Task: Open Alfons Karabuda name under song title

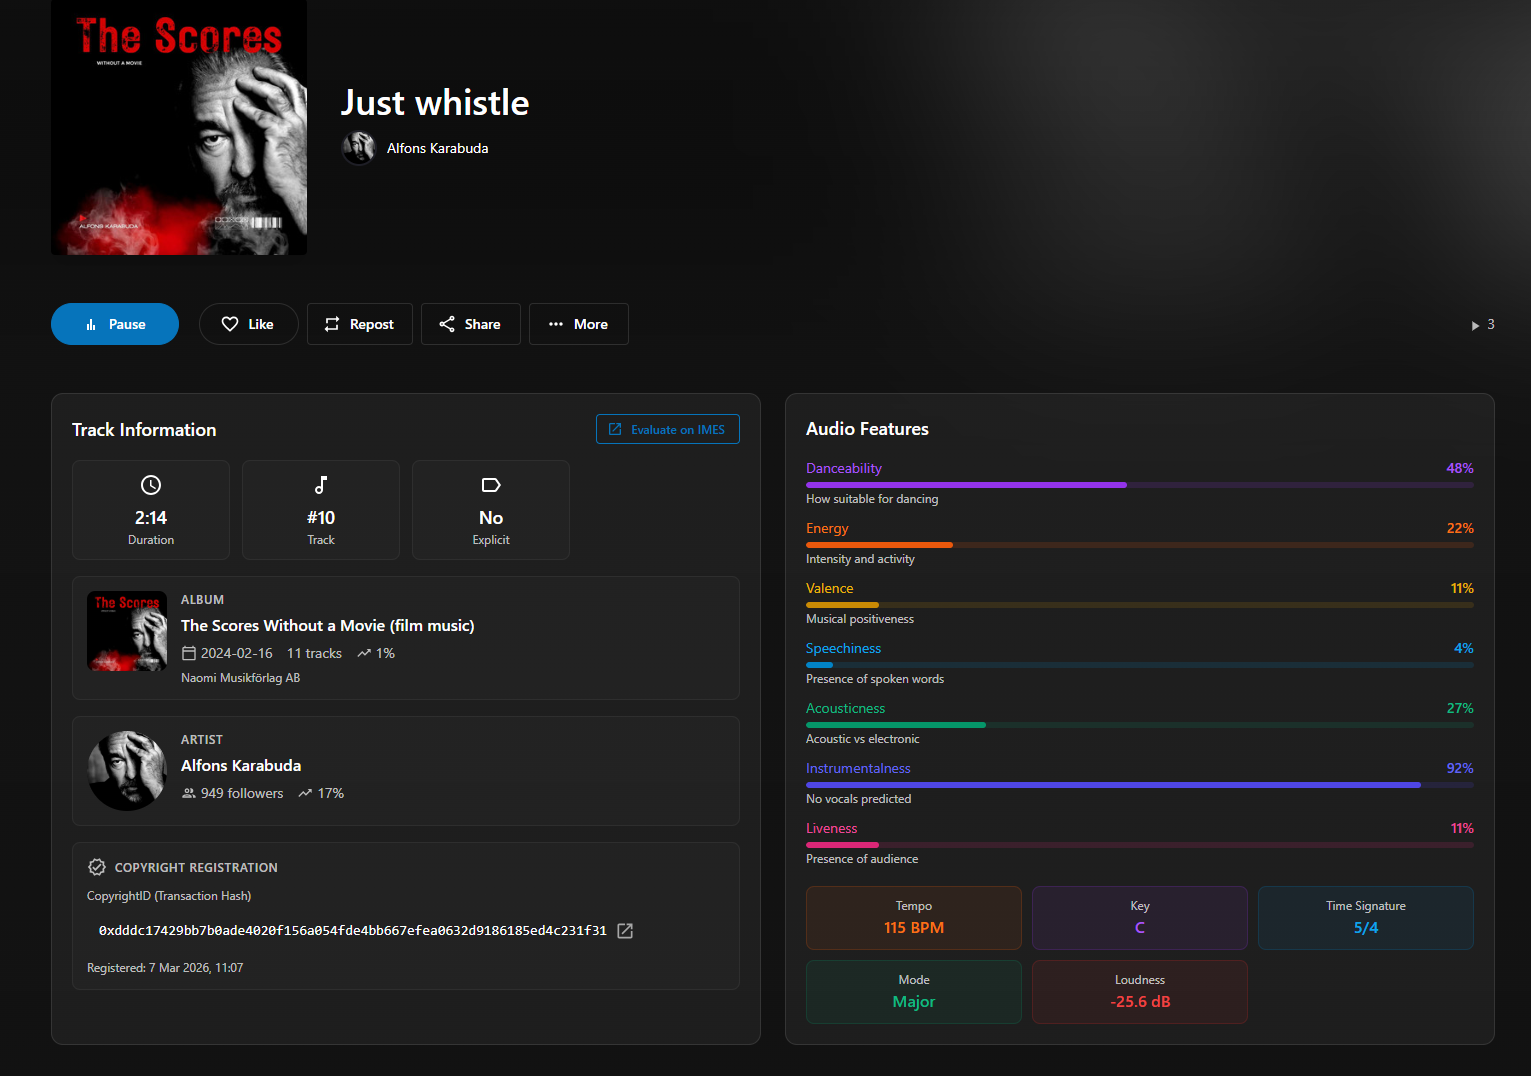Action: coord(437,148)
